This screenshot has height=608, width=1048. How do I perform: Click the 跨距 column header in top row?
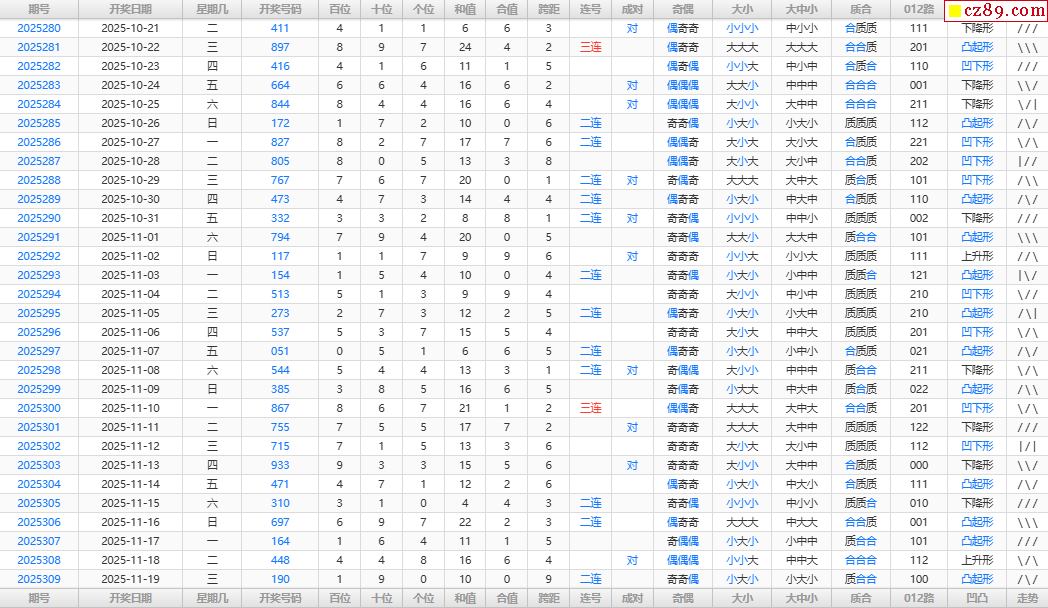pyautogui.click(x=549, y=9)
